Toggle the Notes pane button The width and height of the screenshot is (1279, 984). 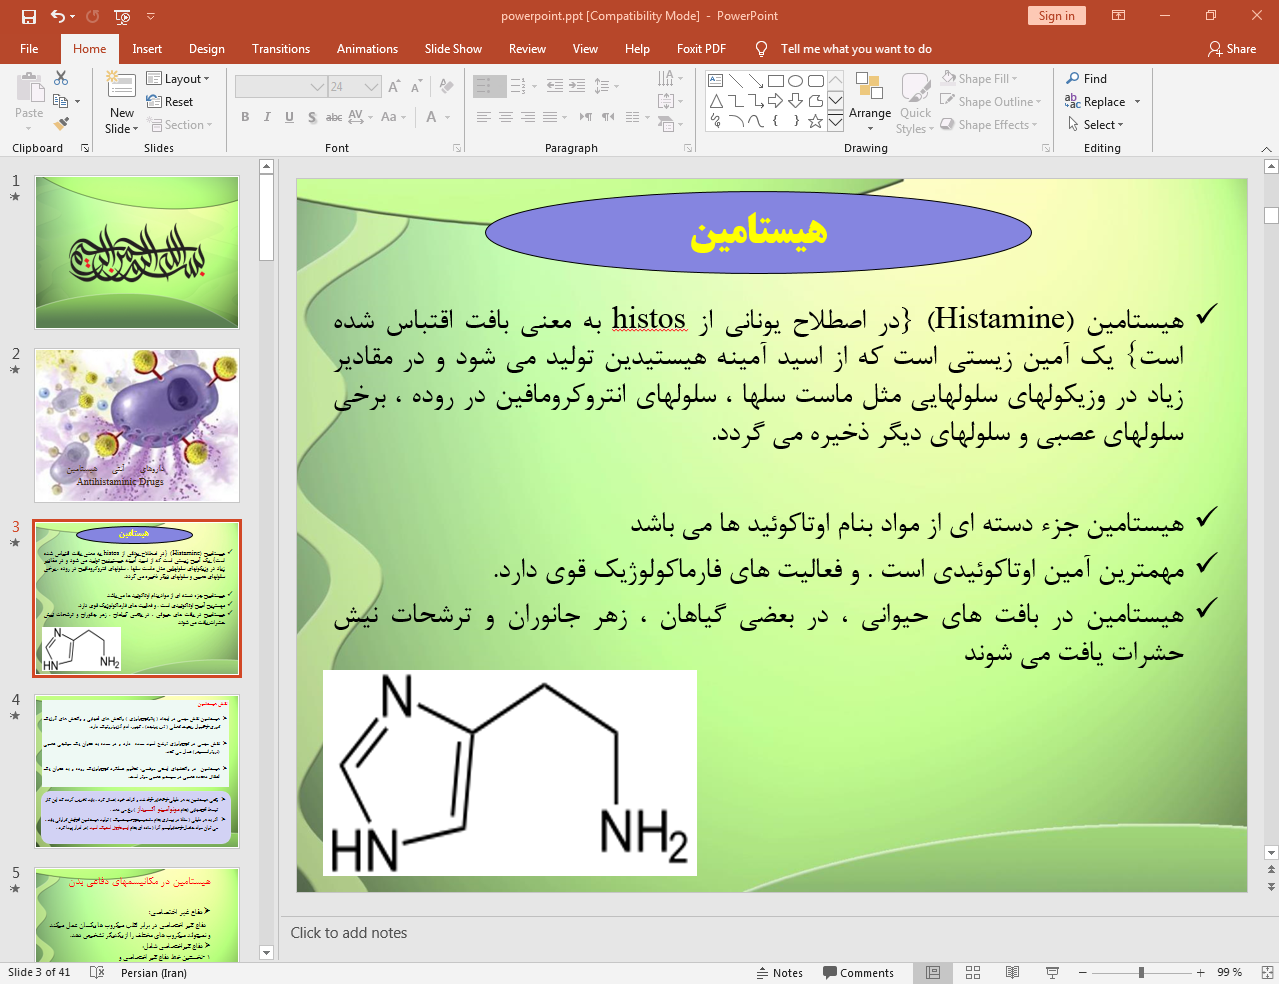click(779, 973)
